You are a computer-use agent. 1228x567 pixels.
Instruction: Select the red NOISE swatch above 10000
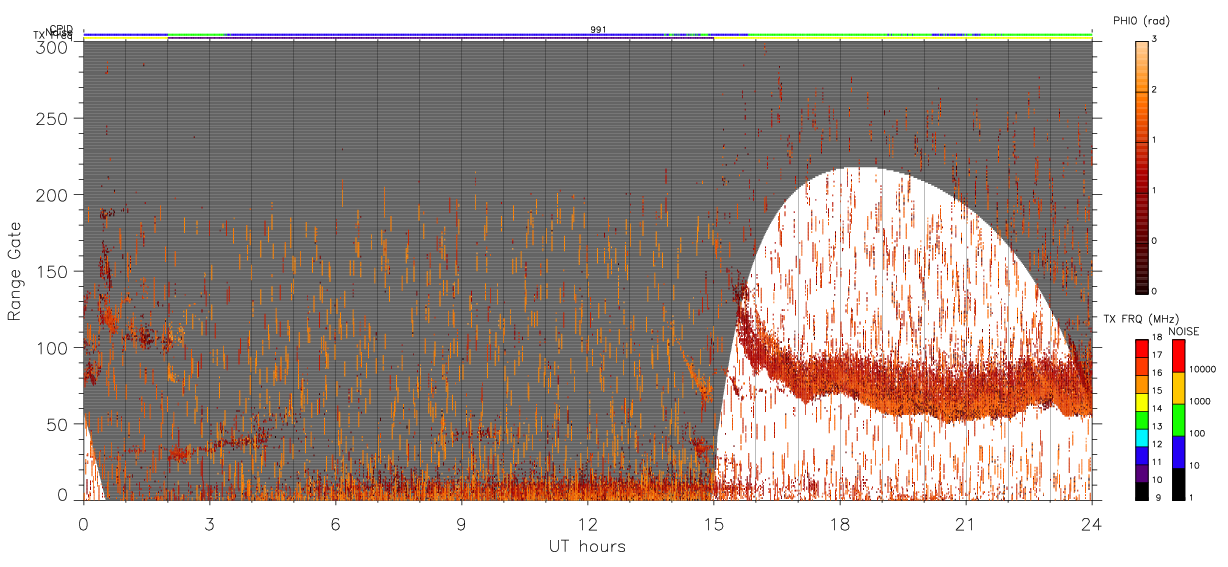click(x=1177, y=355)
